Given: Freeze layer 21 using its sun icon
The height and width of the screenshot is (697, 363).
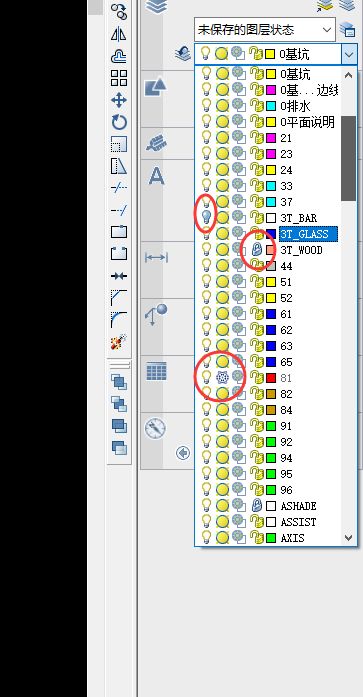Looking at the screenshot, I should click(x=222, y=138).
